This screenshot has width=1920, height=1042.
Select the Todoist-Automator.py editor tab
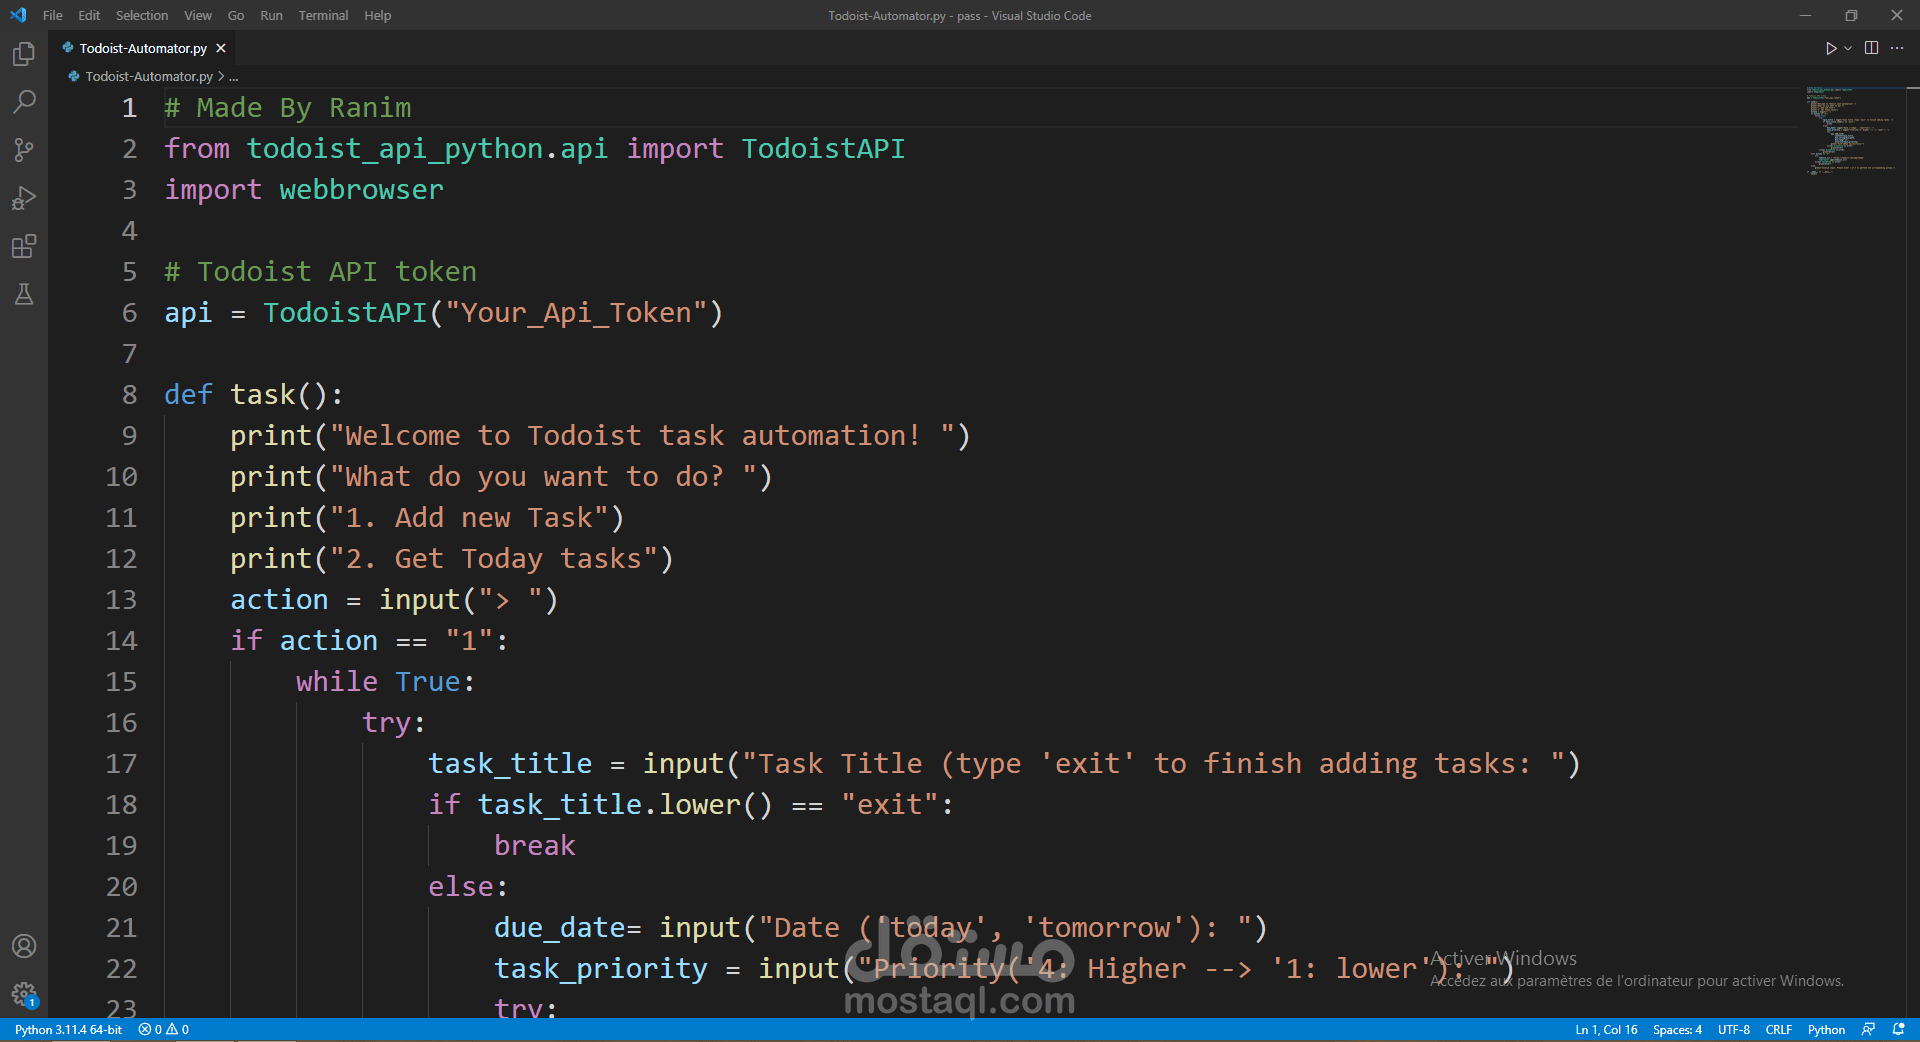(143, 48)
